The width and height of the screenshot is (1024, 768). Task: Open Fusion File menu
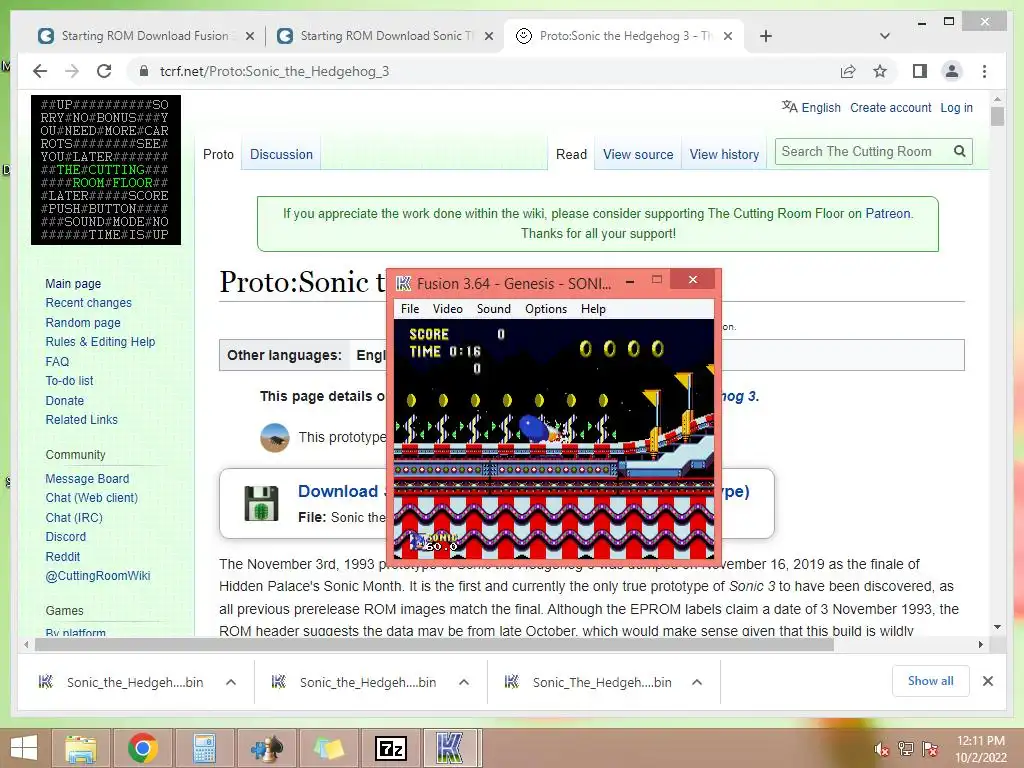coord(410,309)
